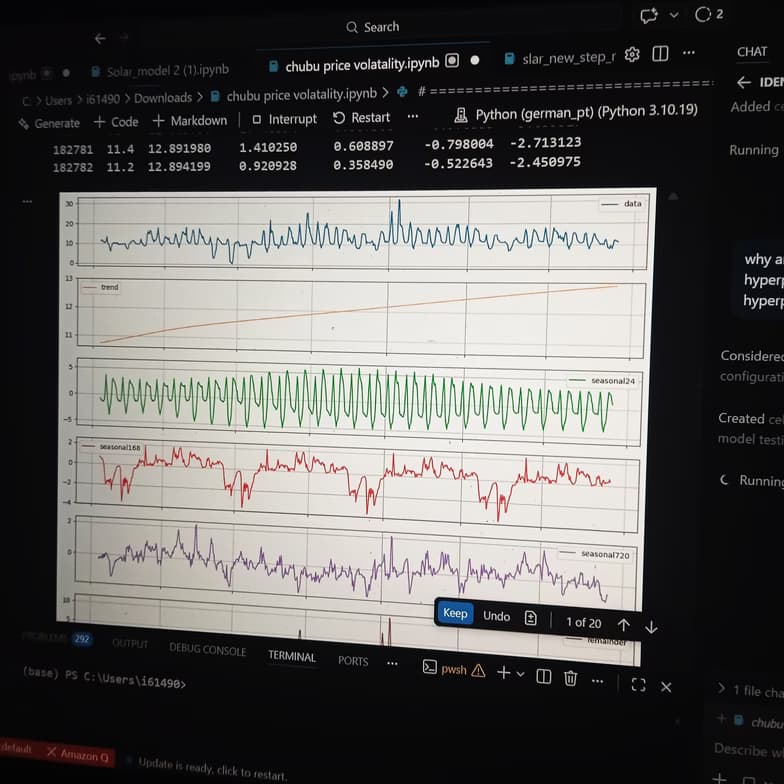
Task: Go to the previous change arrow
Action: point(624,624)
